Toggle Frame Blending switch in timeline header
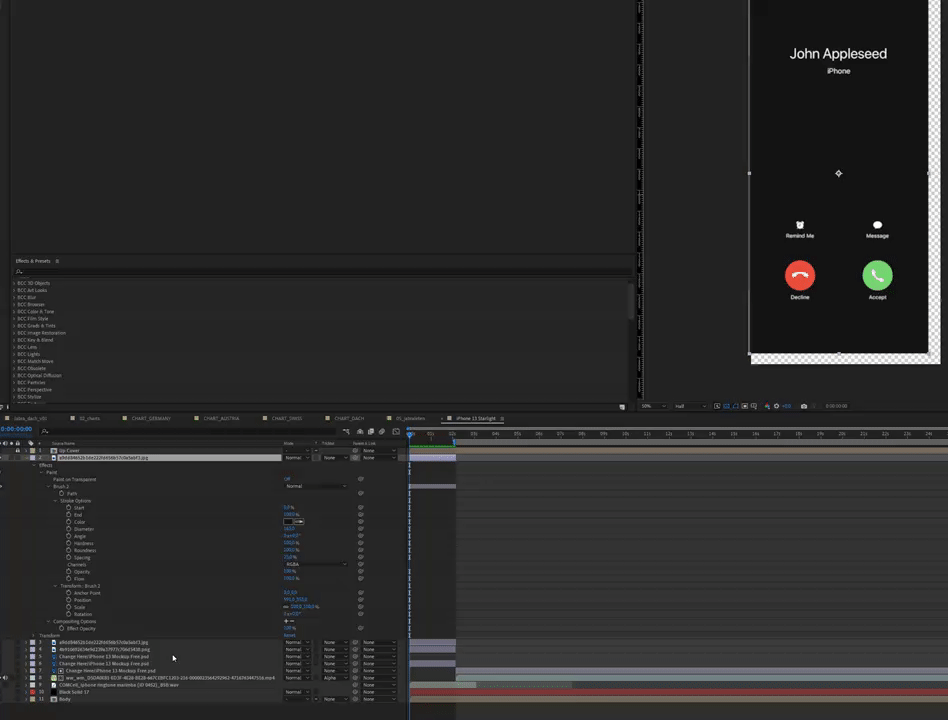 coord(371,432)
